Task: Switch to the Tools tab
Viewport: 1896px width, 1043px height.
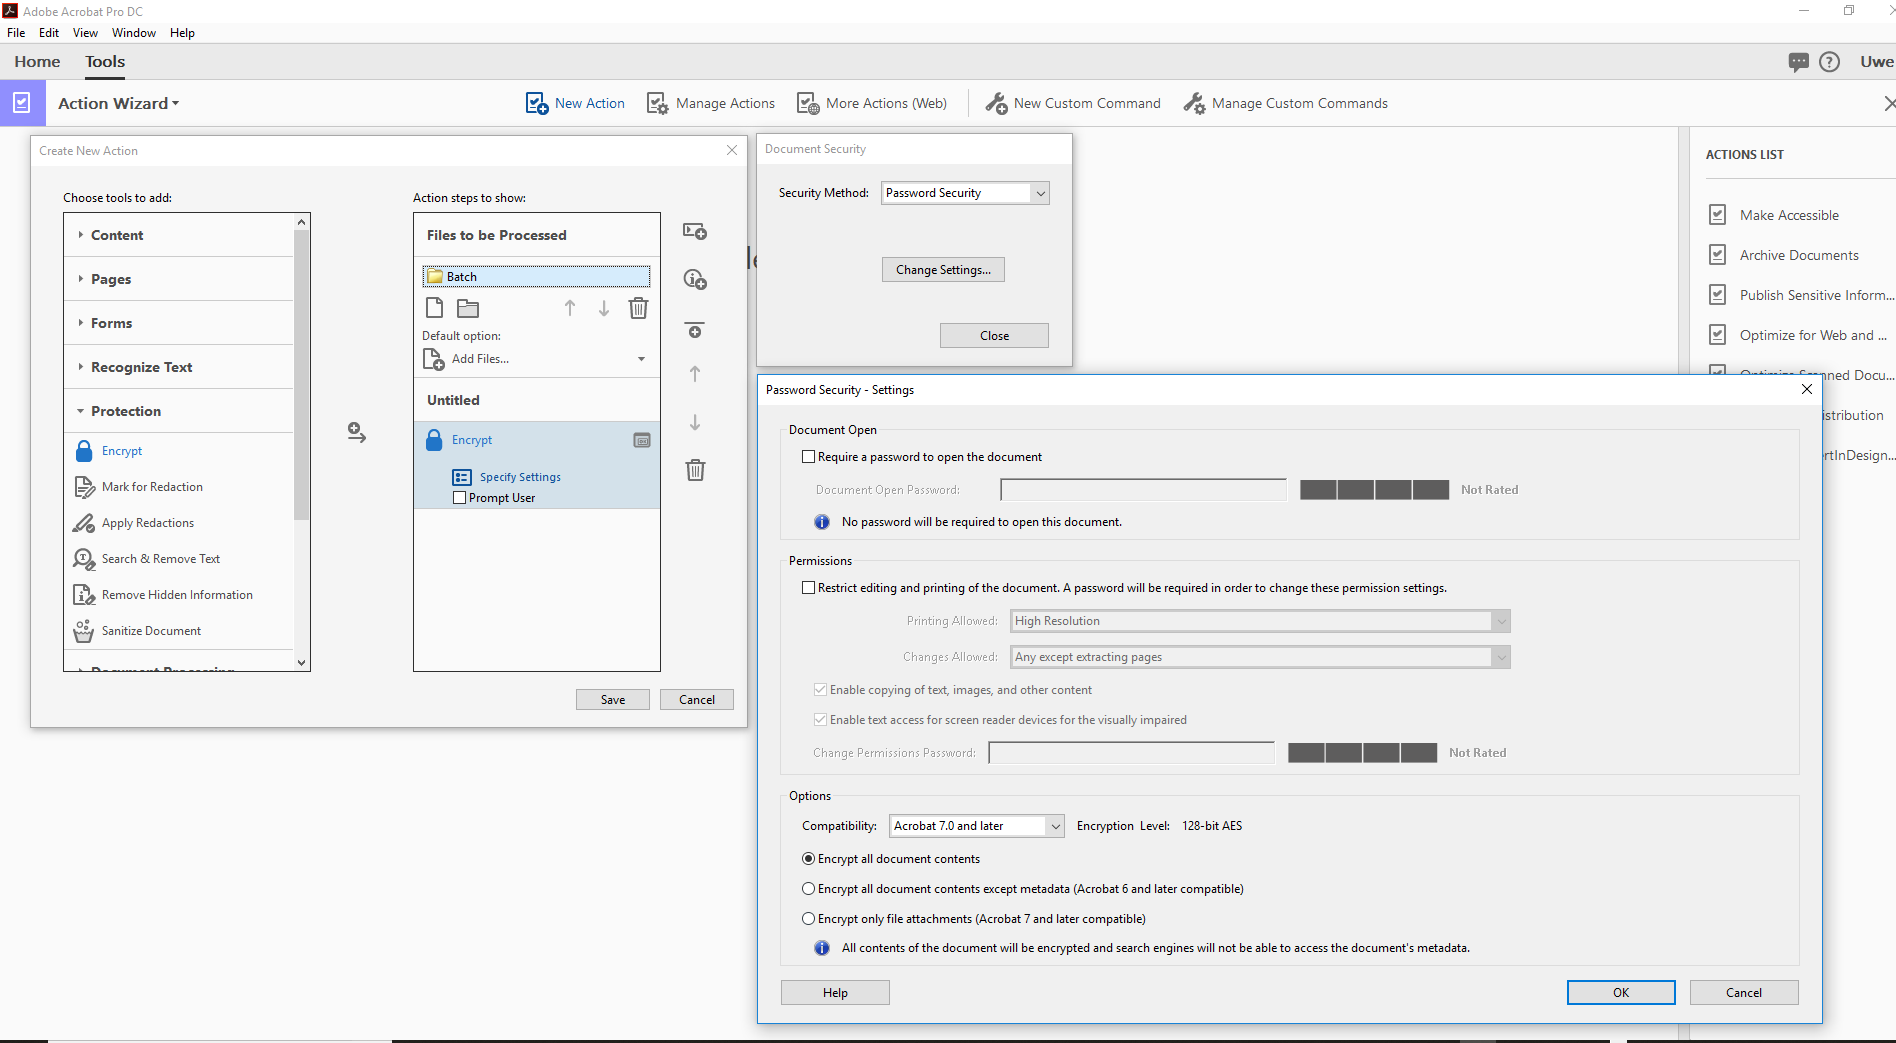Action: (105, 62)
